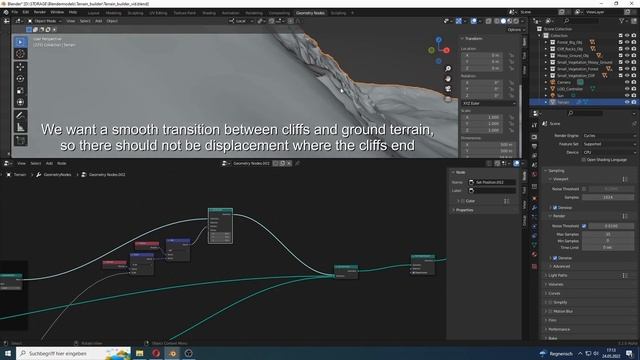
Task: Click the green Y axis gizmo ball
Action: coord(431,50)
